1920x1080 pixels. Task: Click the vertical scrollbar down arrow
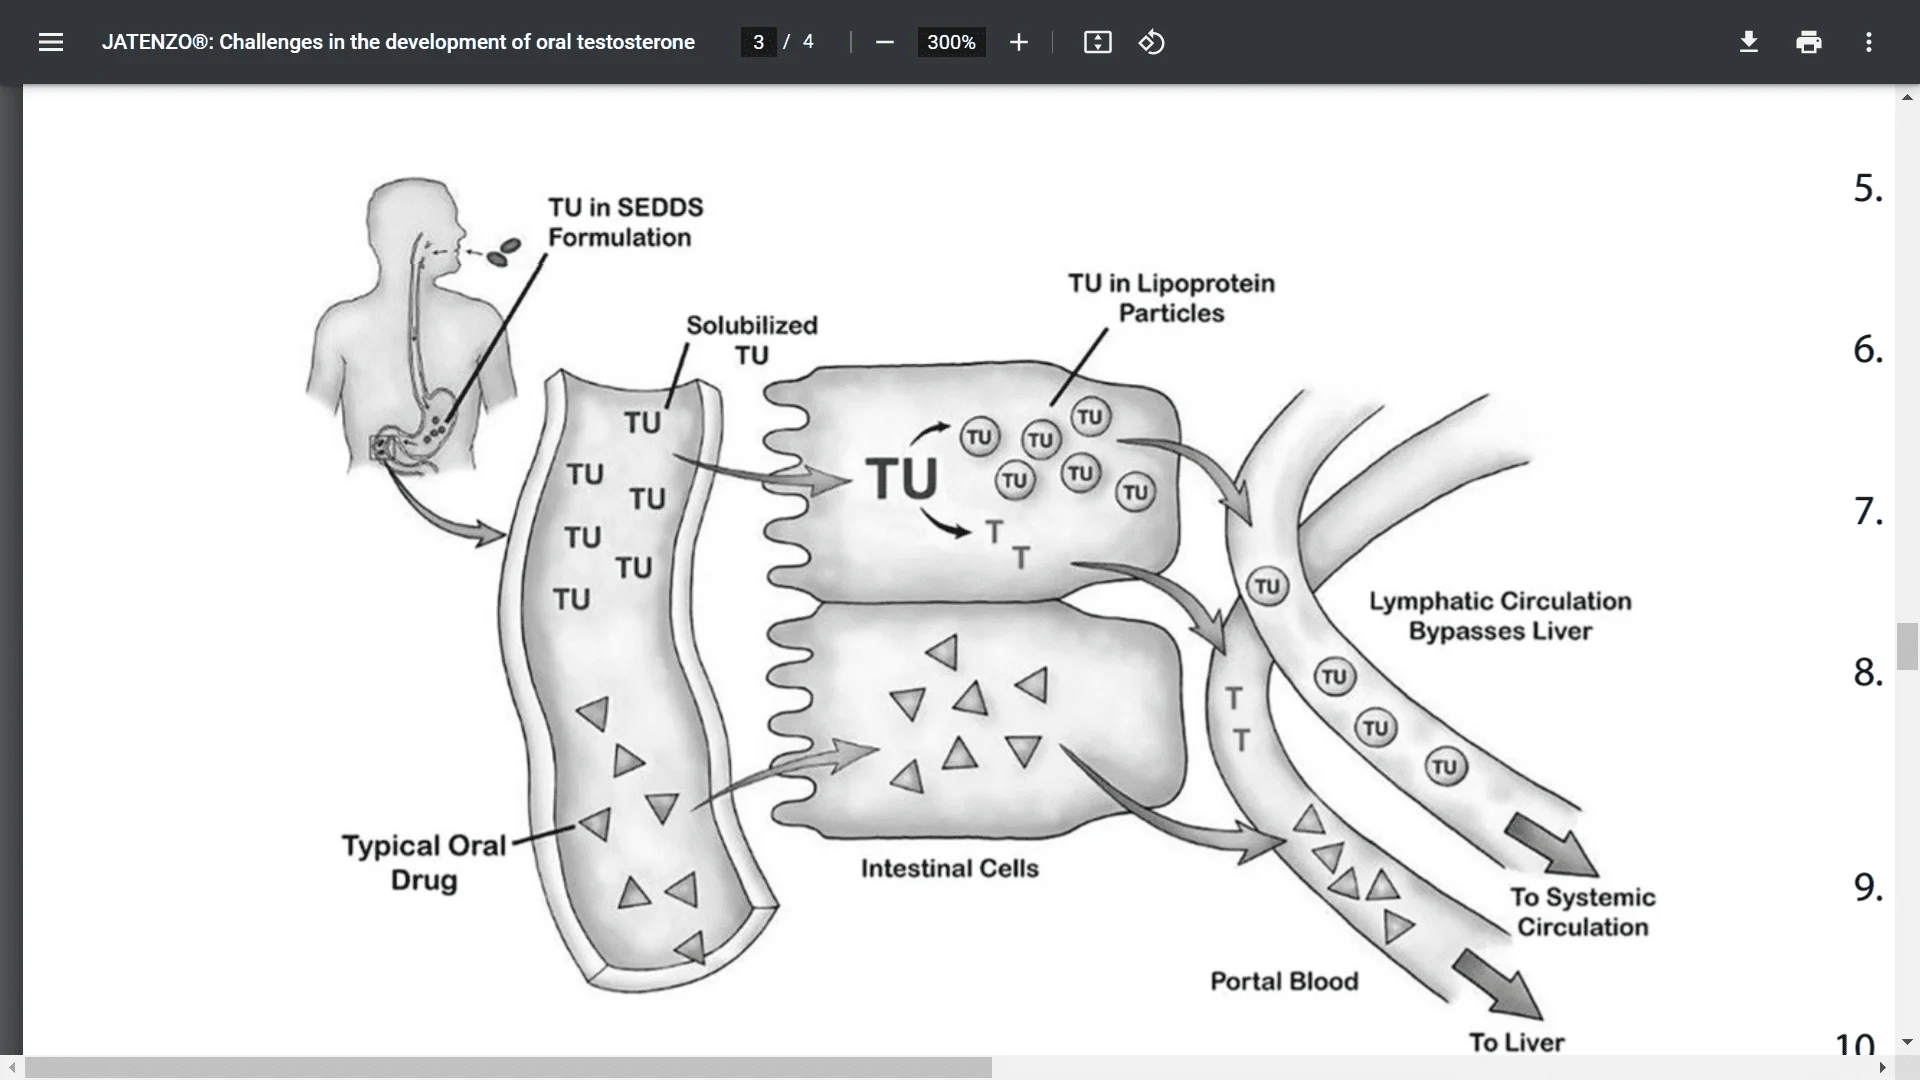tap(1907, 1042)
